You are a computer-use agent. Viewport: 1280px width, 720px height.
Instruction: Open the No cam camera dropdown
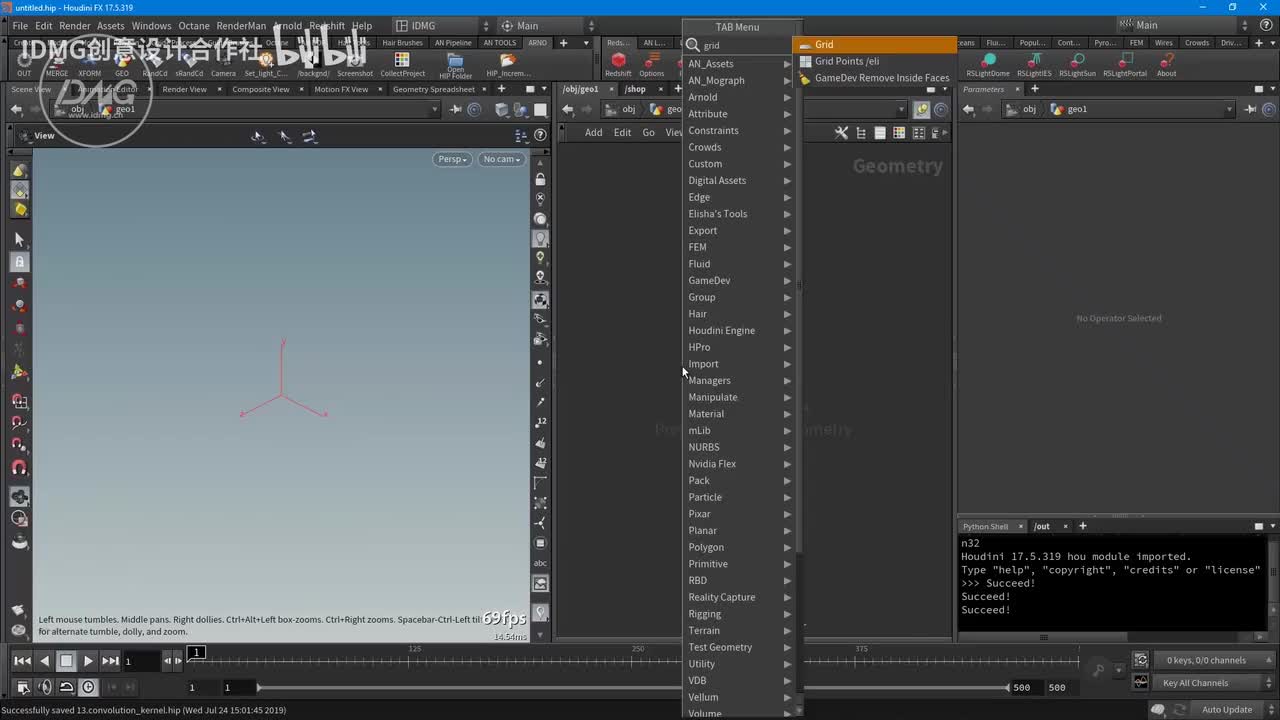click(x=501, y=159)
